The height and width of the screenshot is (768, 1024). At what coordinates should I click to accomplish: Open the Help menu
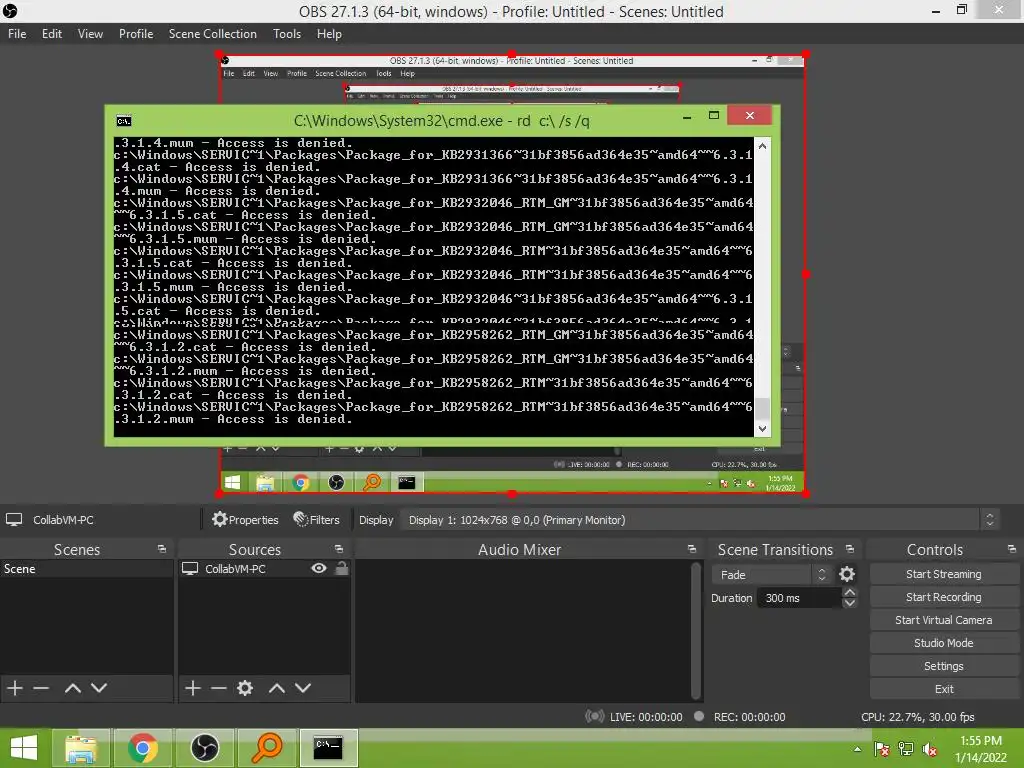pyautogui.click(x=329, y=34)
